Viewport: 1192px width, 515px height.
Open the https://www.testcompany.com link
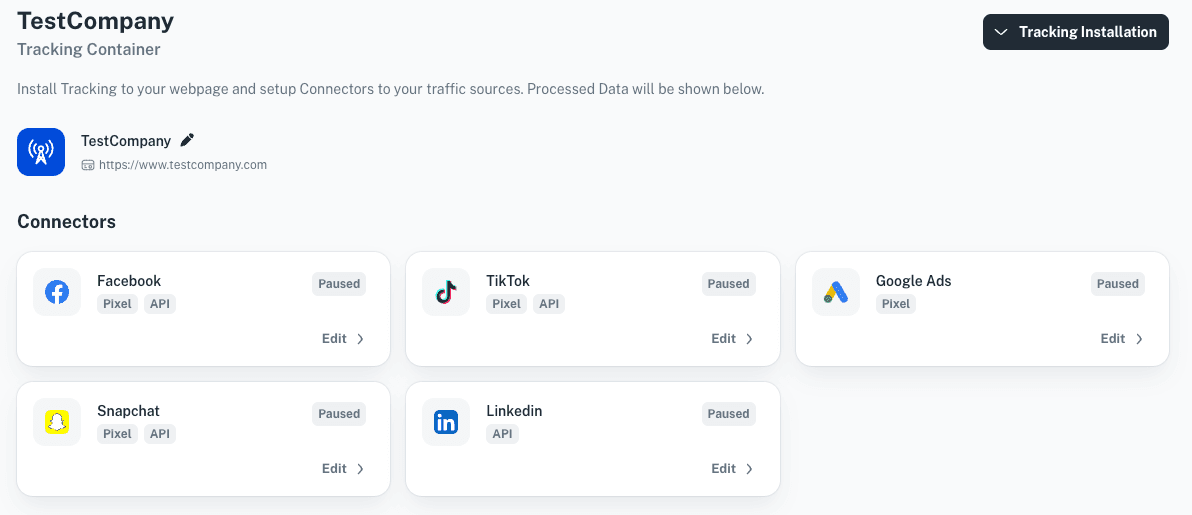(182, 164)
